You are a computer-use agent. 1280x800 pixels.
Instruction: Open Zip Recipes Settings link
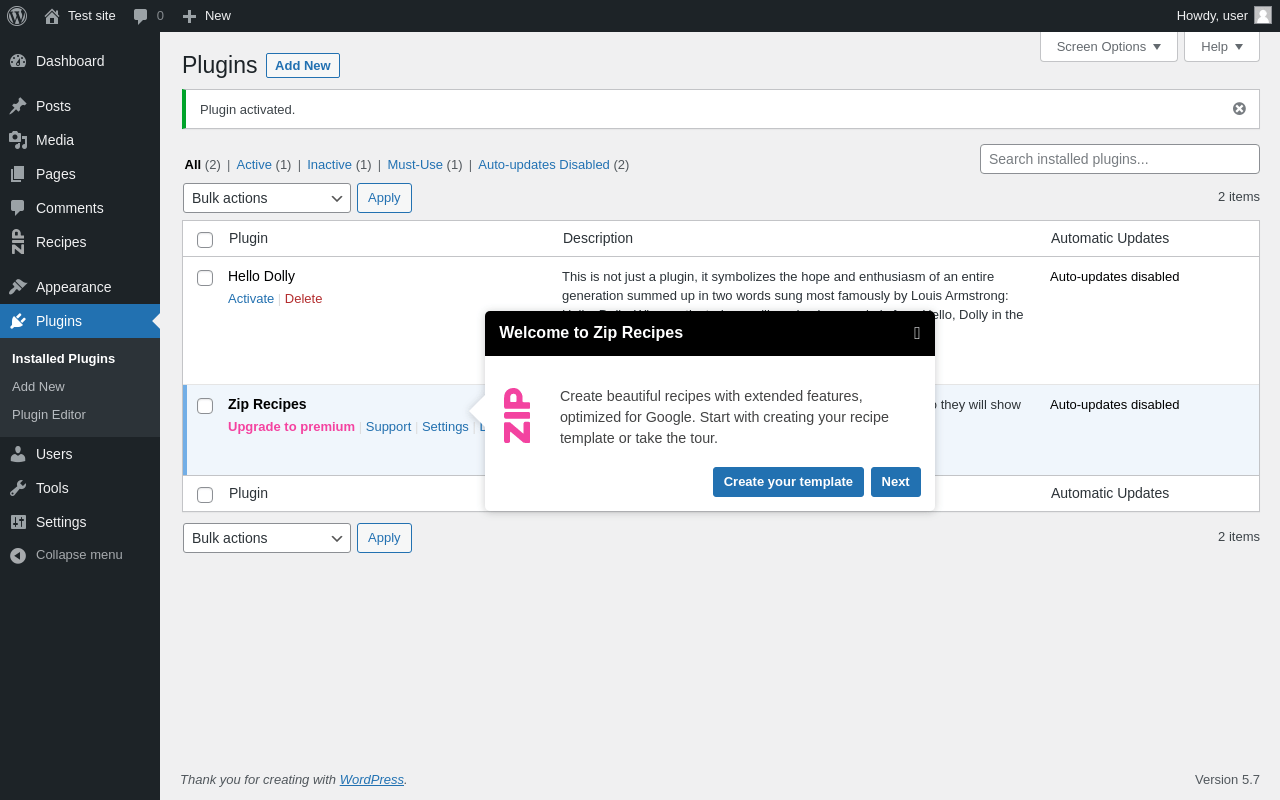[x=445, y=427]
